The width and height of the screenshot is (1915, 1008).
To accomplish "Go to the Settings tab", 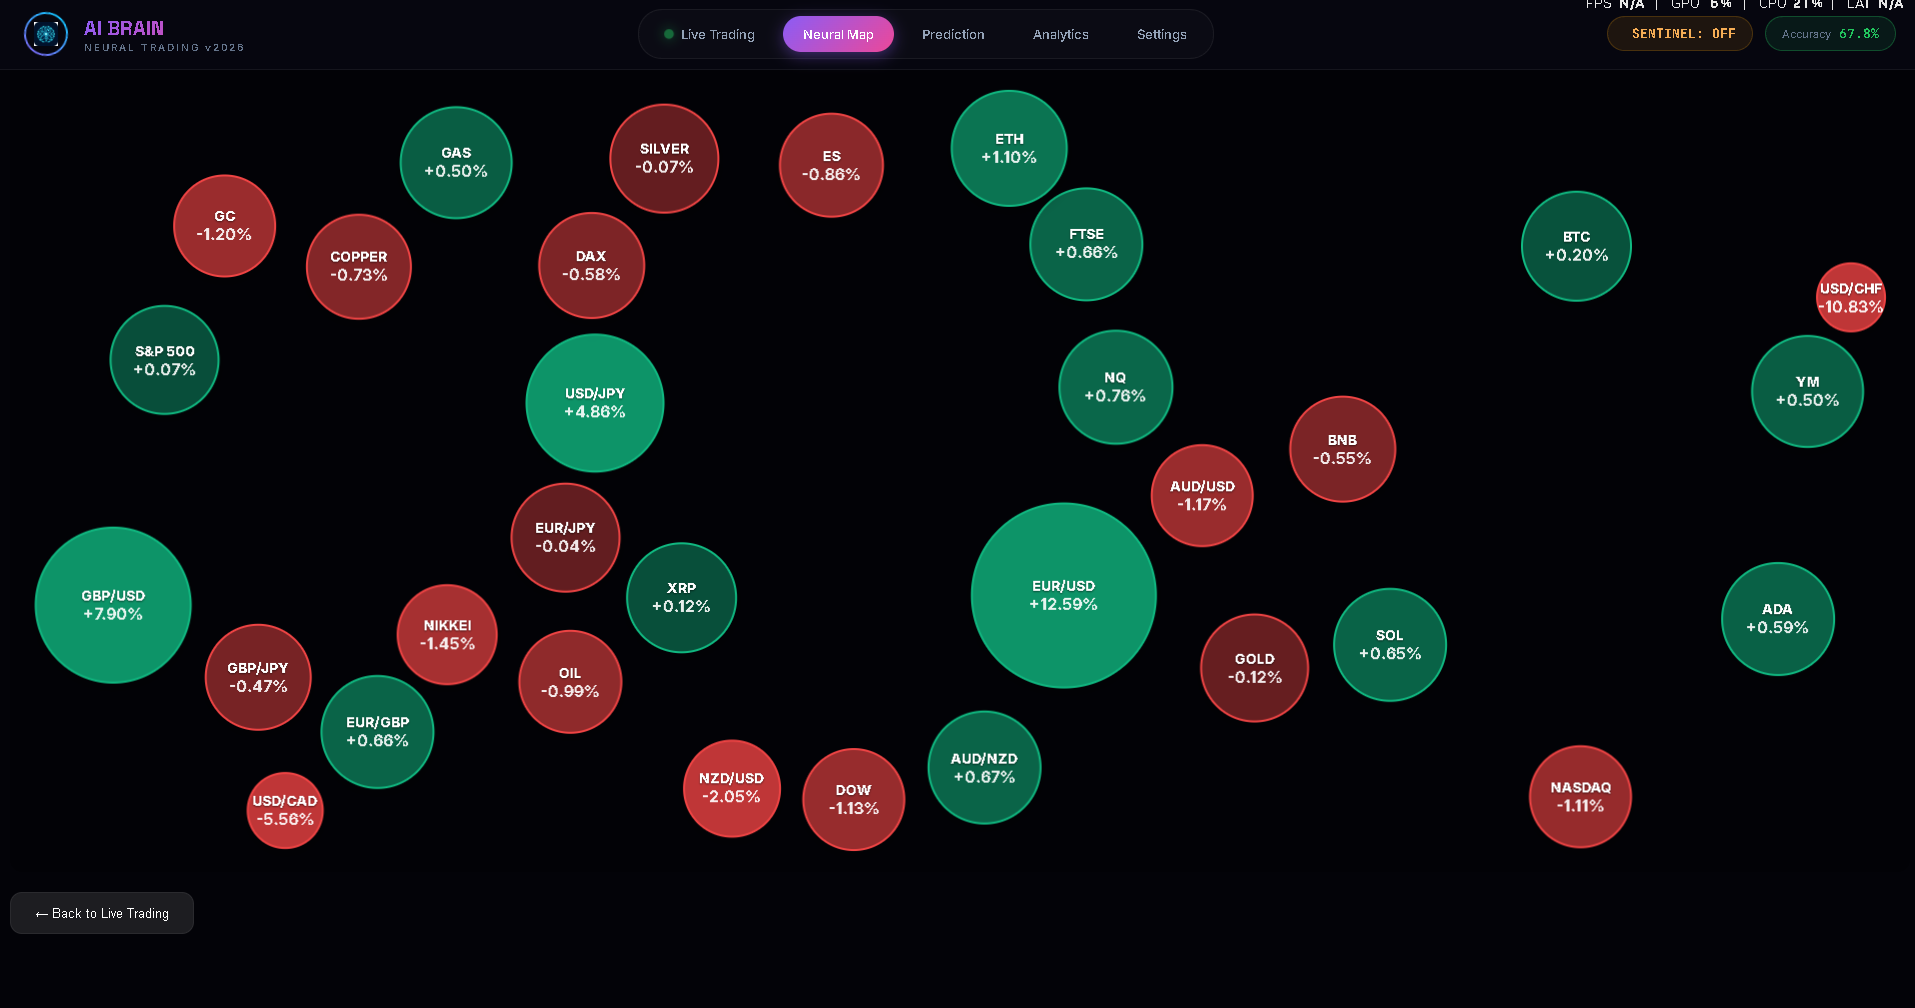I will coord(1161,35).
